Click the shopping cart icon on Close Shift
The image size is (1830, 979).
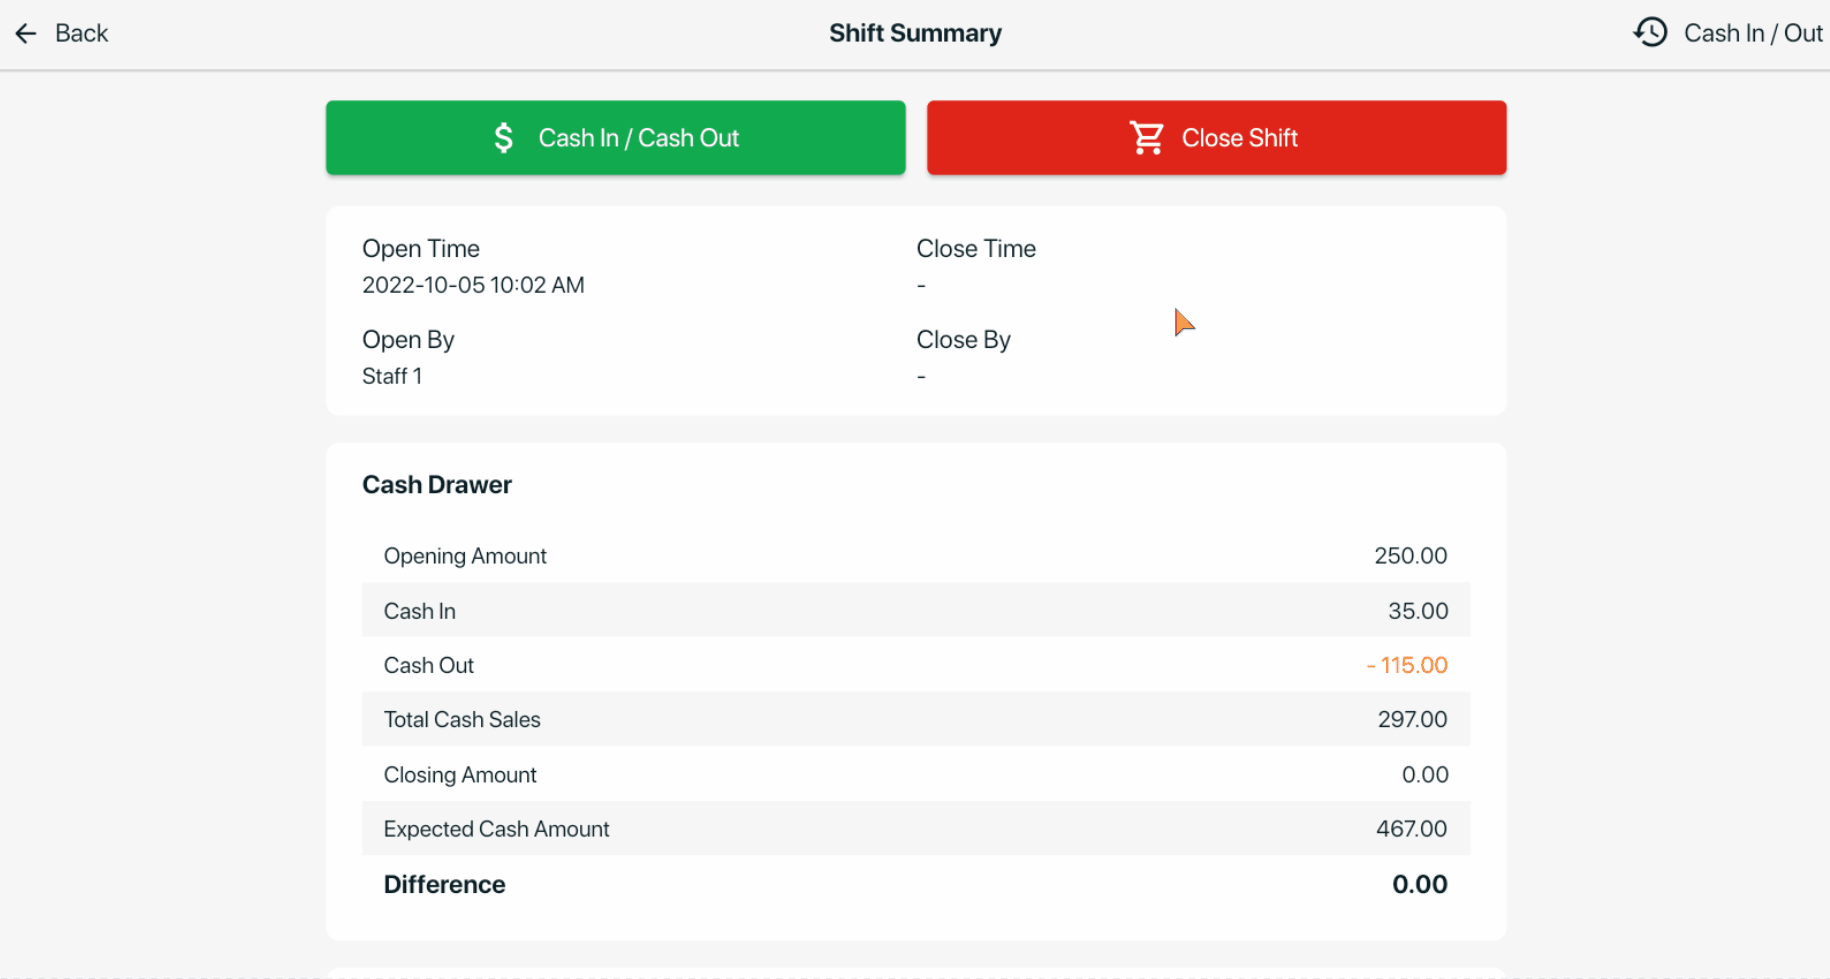click(1147, 138)
